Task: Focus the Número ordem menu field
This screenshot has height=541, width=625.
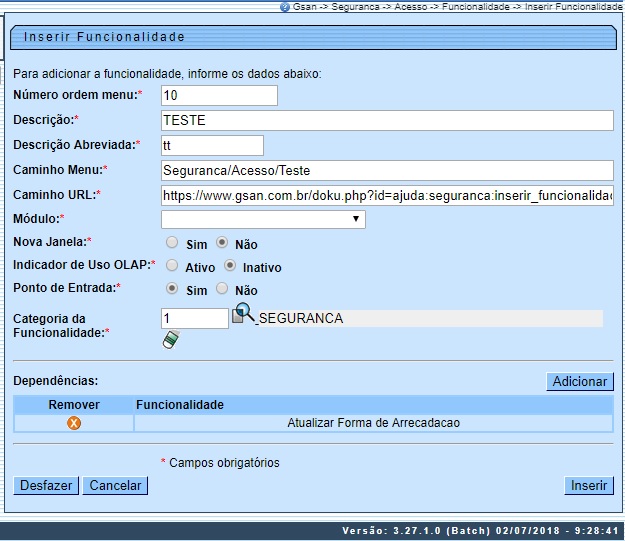Action: point(218,95)
